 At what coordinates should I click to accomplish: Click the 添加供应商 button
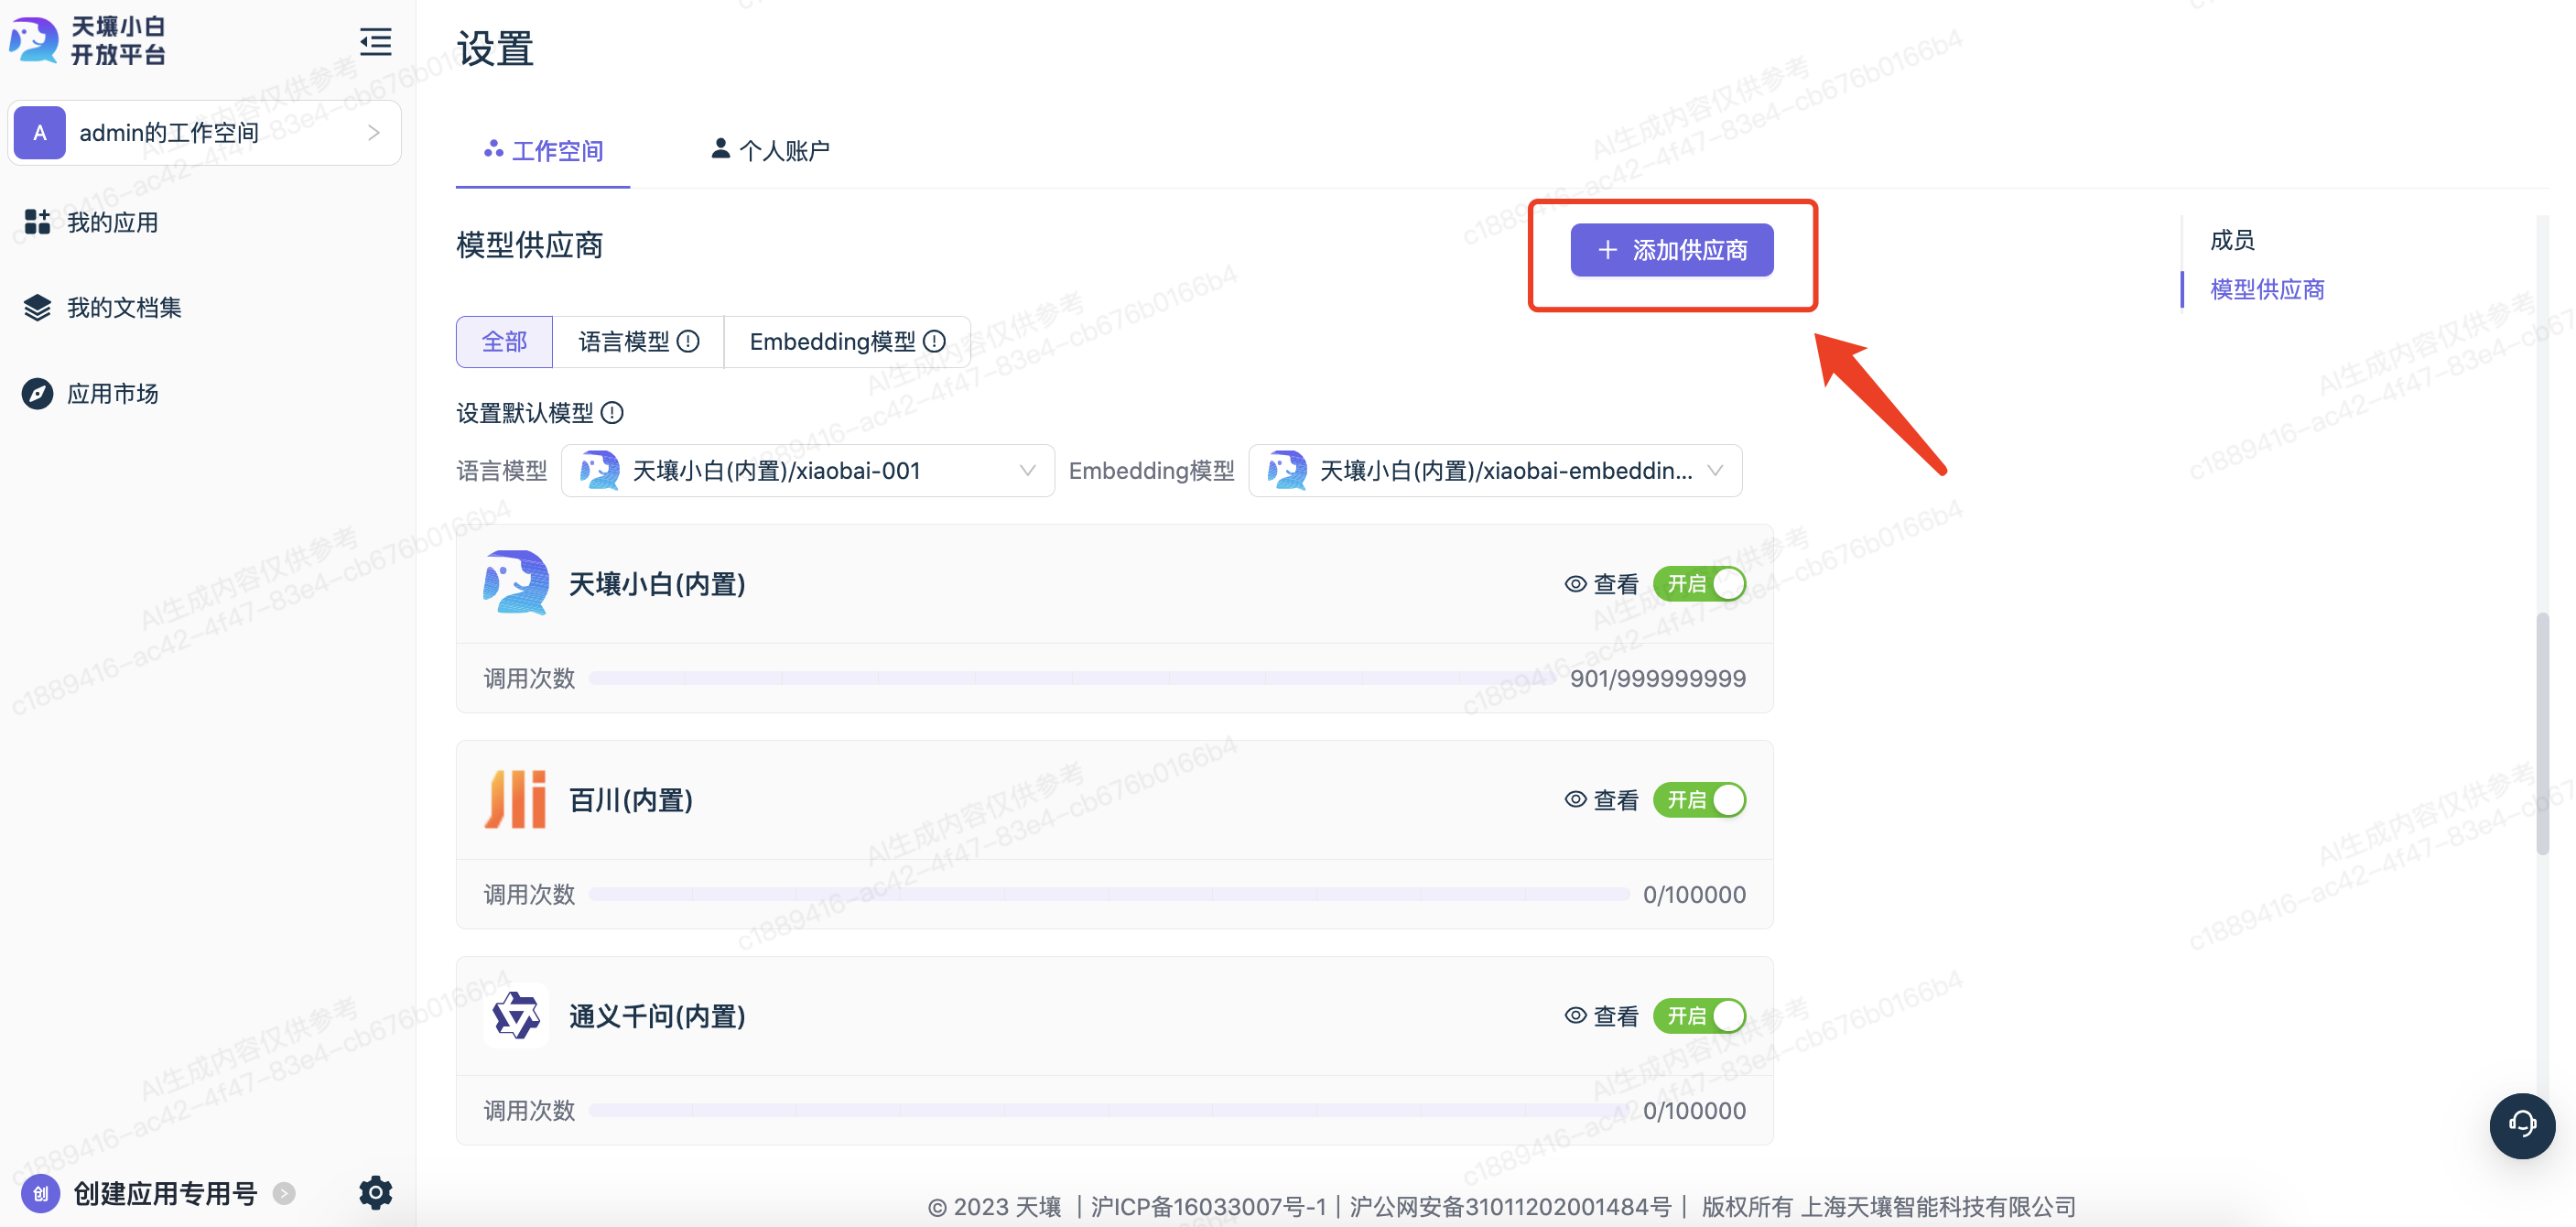click(x=1671, y=250)
